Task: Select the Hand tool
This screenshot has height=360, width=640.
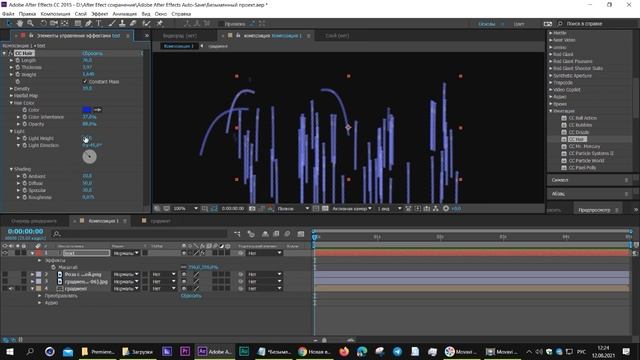Action: coord(20,24)
